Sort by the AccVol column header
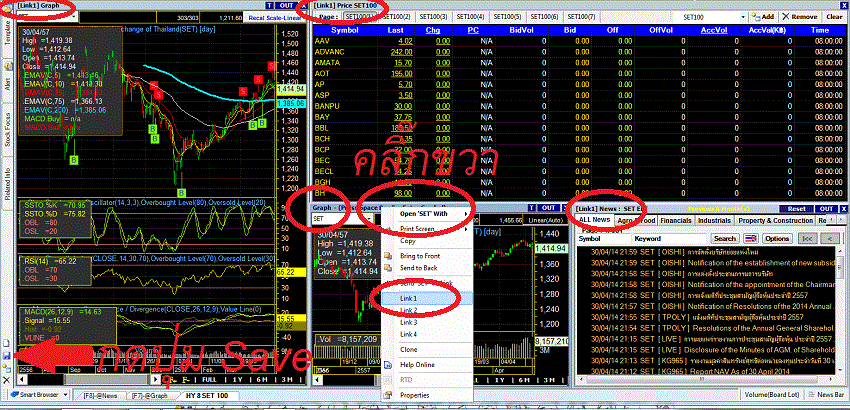Viewport: 850px width, 410px height. [x=713, y=30]
